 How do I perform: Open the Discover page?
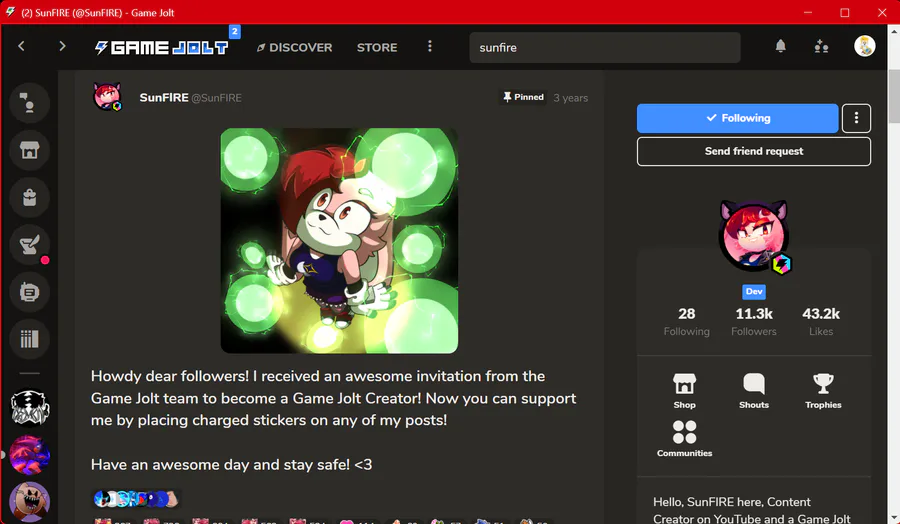pos(294,48)
